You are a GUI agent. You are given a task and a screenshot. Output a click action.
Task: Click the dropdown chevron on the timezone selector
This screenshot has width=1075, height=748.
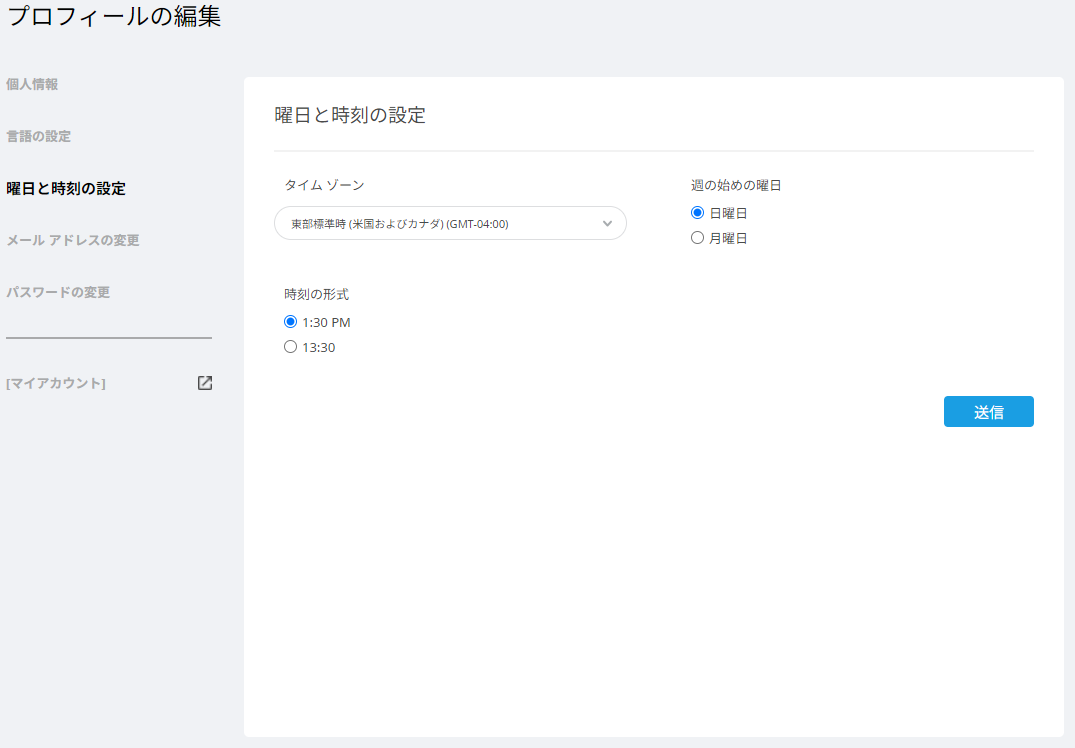(x=607, y=223)
